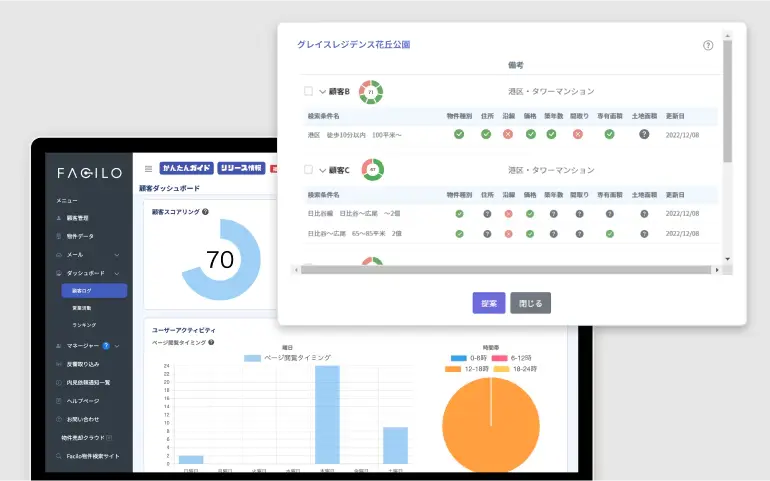Click the help icon beside ページ閲覧タイミング
Viewport: 770px width, 481px height.
(211, 343)
